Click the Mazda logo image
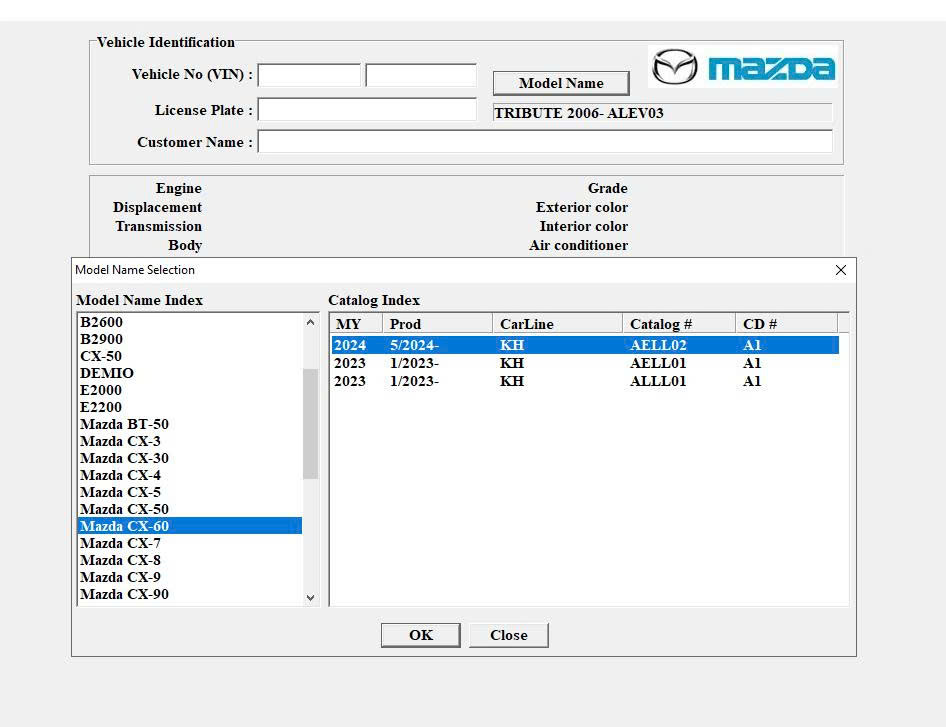The height and width of the screenshot is (727, 946). click(x=743, y=66)
